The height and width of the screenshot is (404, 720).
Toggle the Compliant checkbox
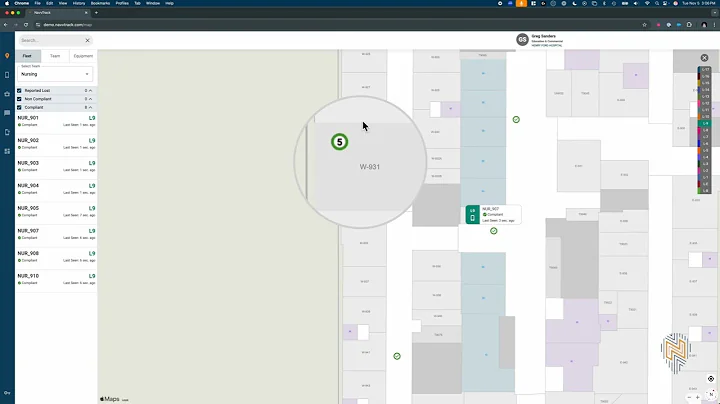tap(19, 107)
